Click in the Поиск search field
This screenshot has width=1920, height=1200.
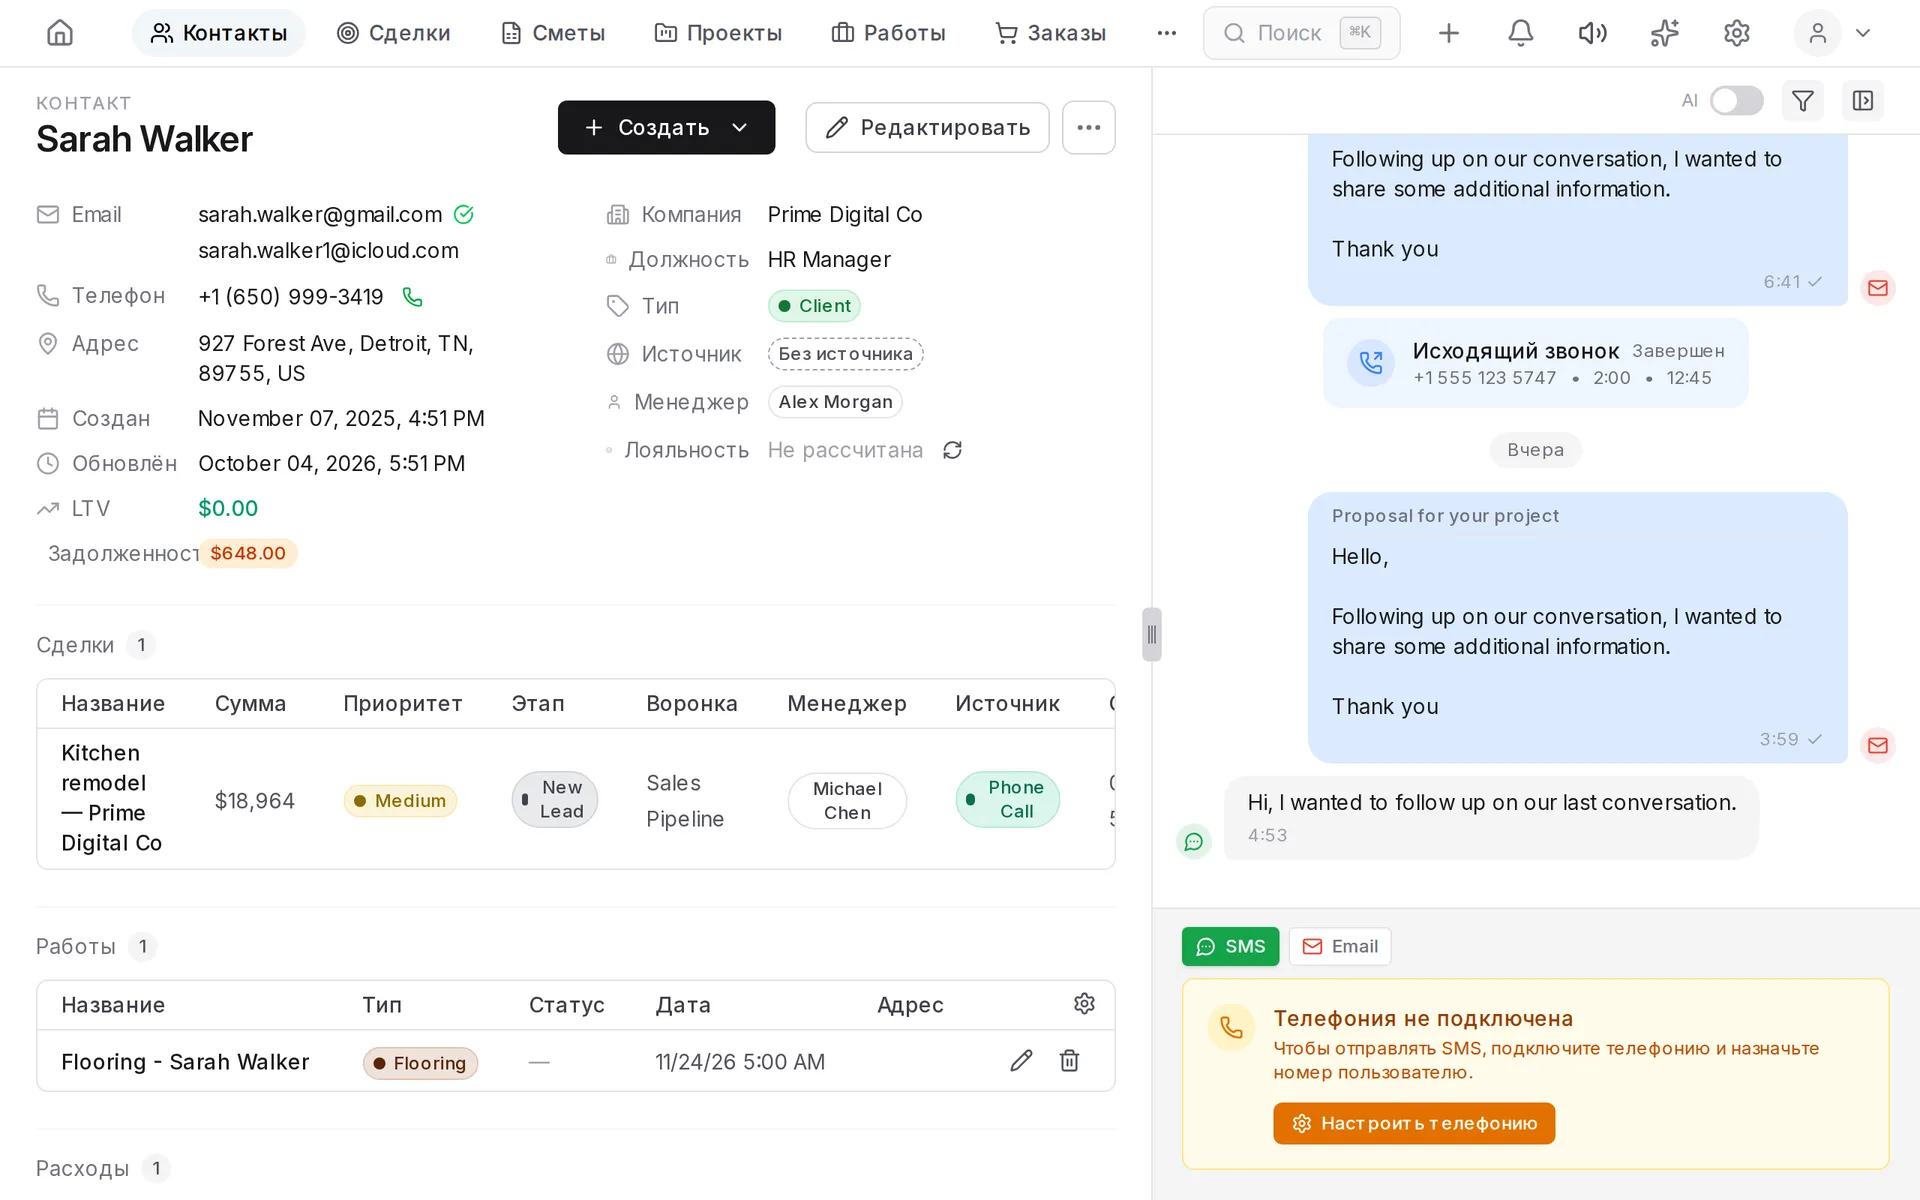coord(1301,33)
